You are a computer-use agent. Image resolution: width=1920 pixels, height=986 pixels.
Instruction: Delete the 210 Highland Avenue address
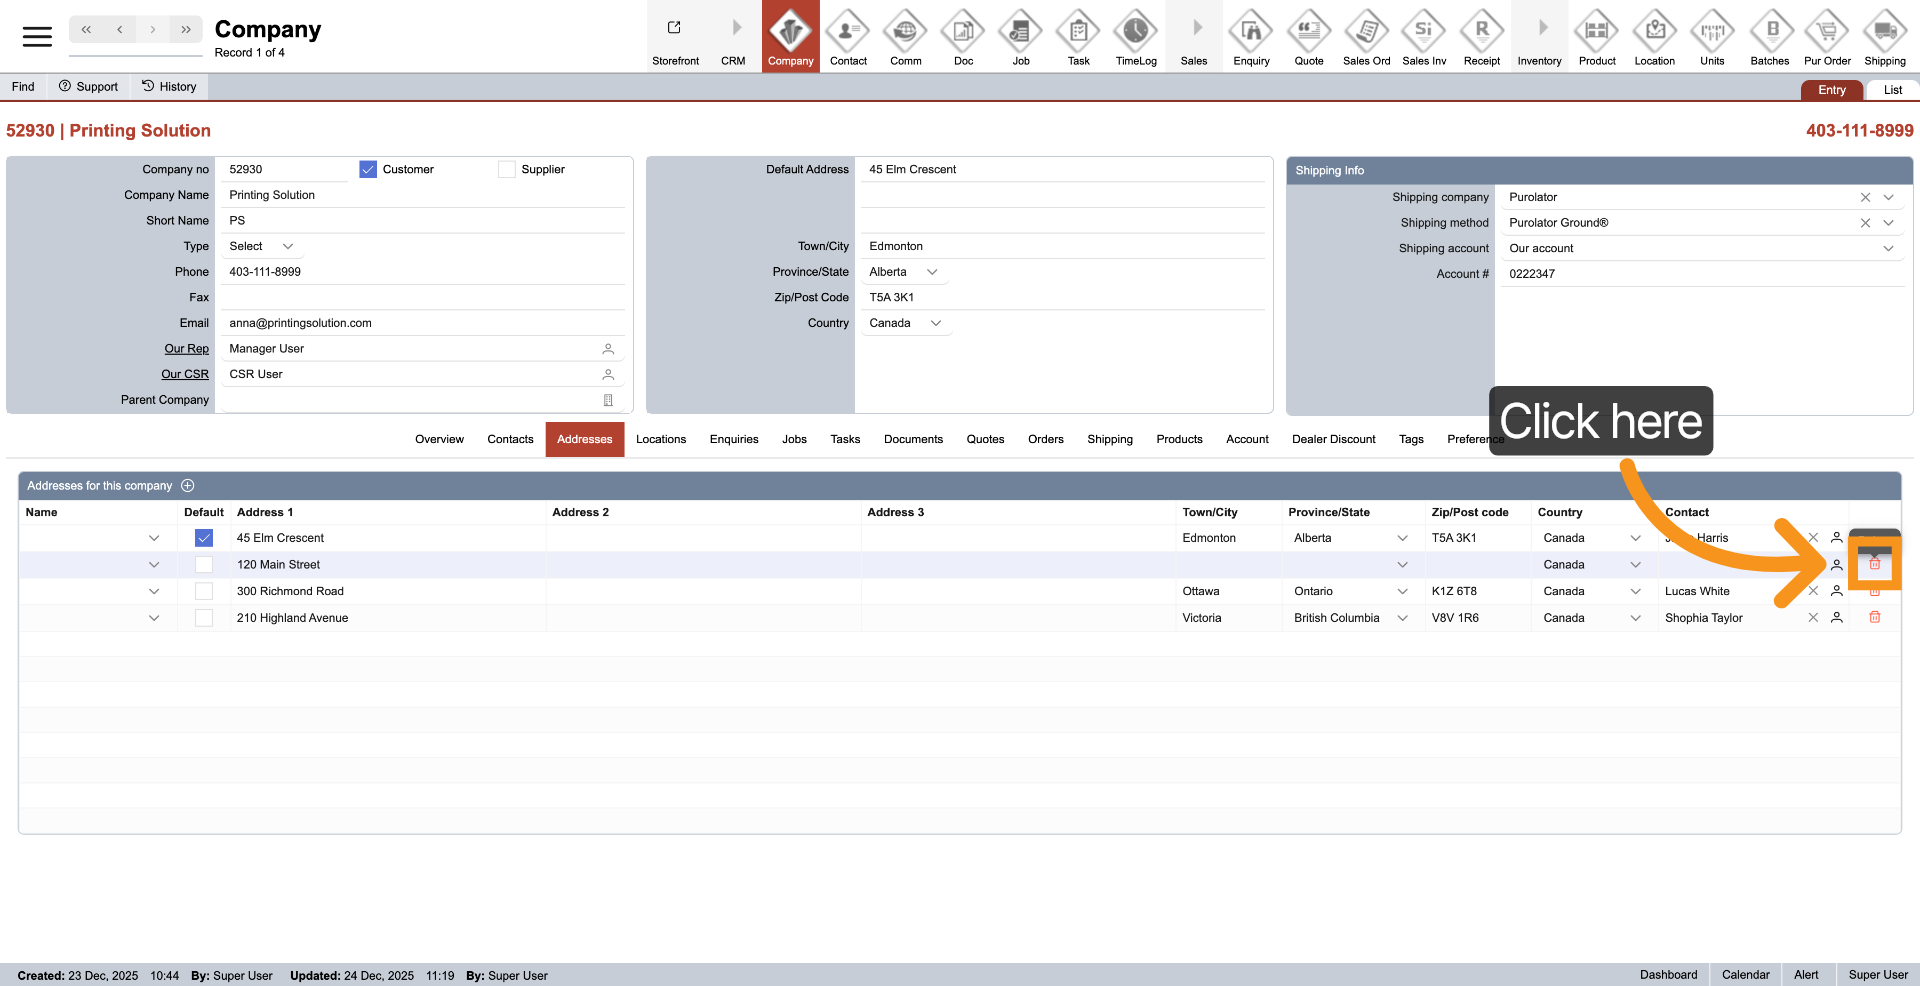pyautogui.click(x=1874, y=618)
